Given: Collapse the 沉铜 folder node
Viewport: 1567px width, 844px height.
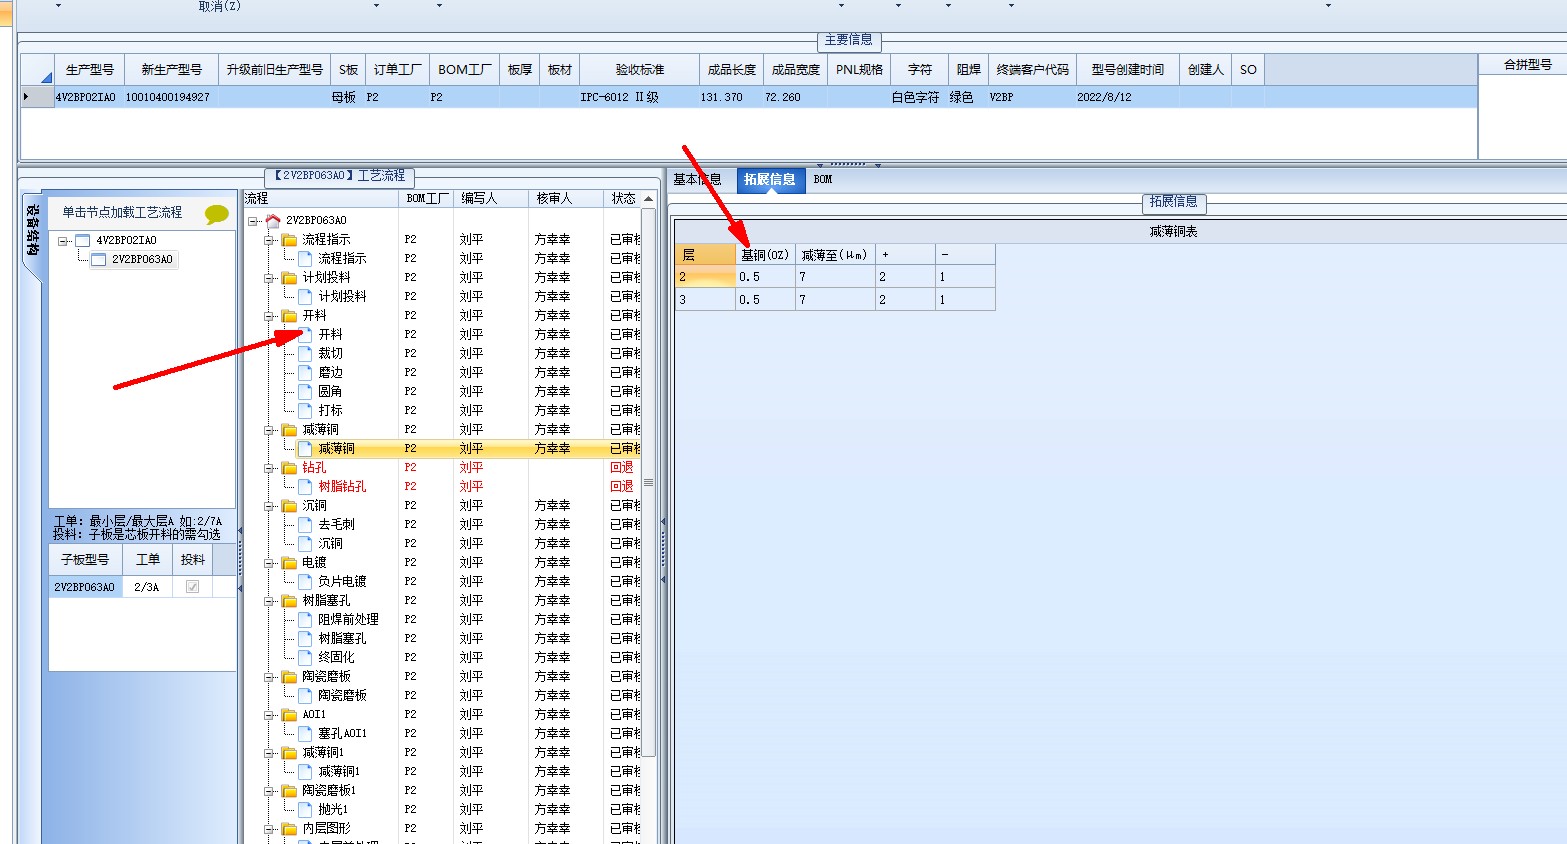Looking at the screenshot, I should [269, 505].
